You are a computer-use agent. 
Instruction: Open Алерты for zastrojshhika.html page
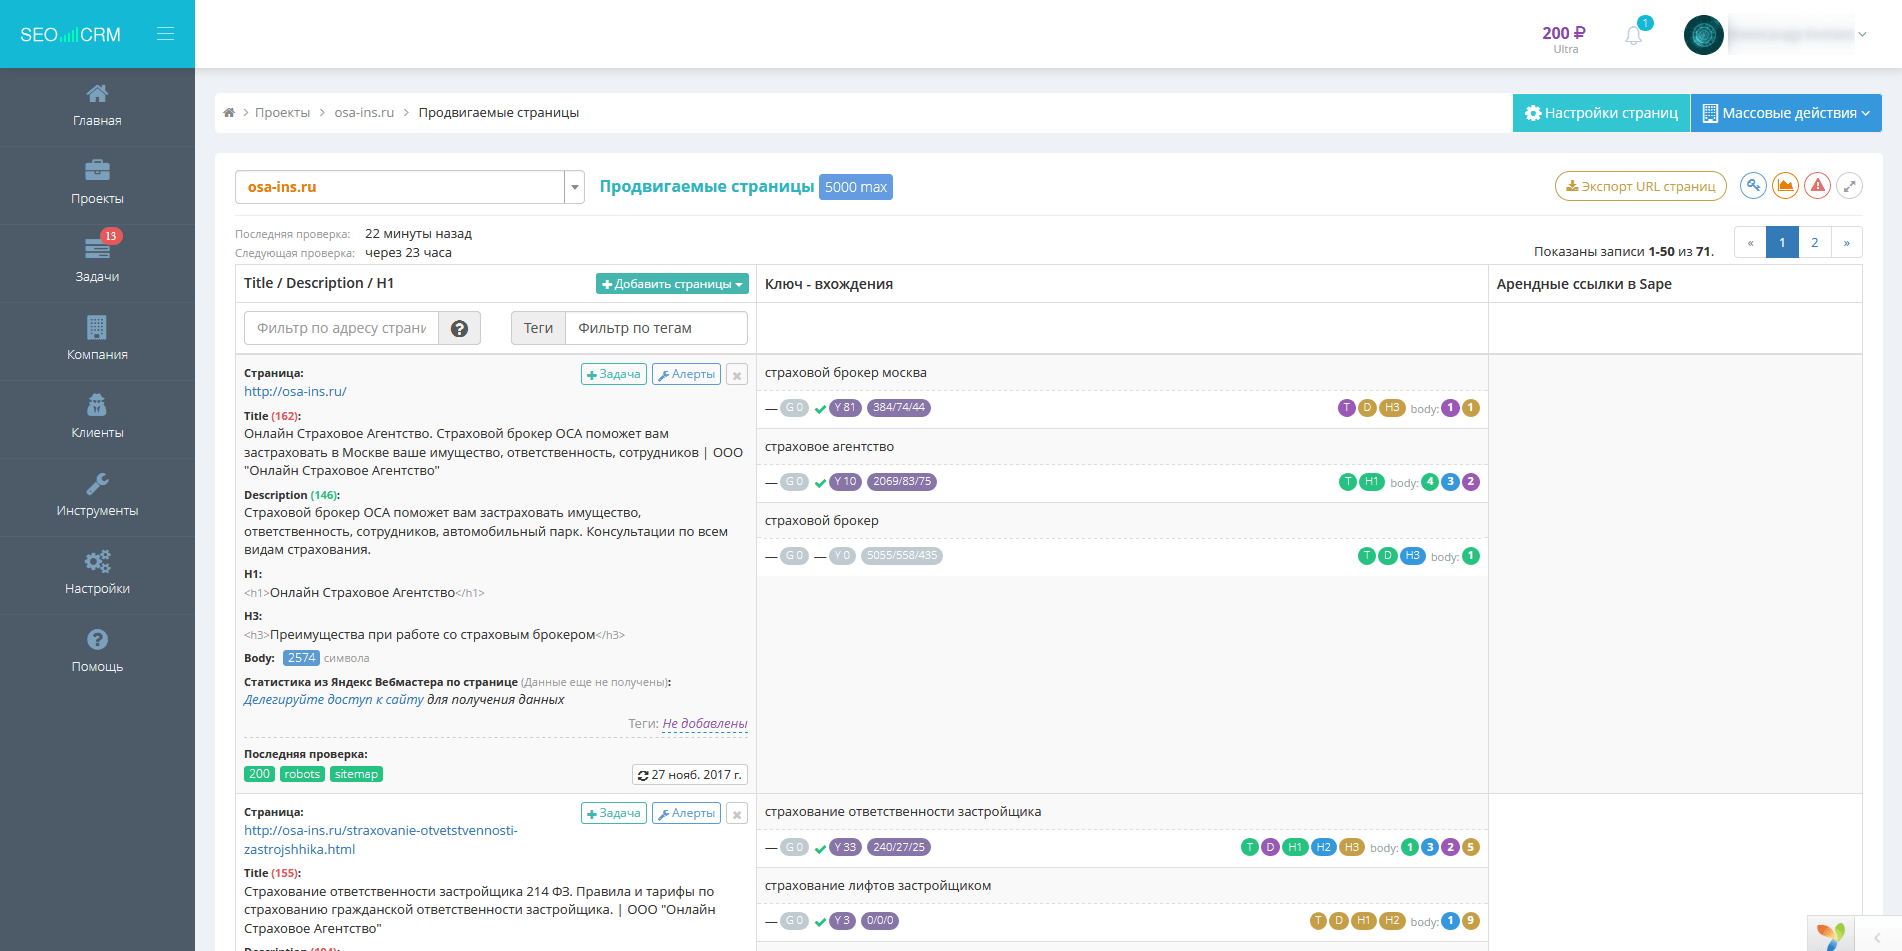pyautogui.click(x=686, y=814)
